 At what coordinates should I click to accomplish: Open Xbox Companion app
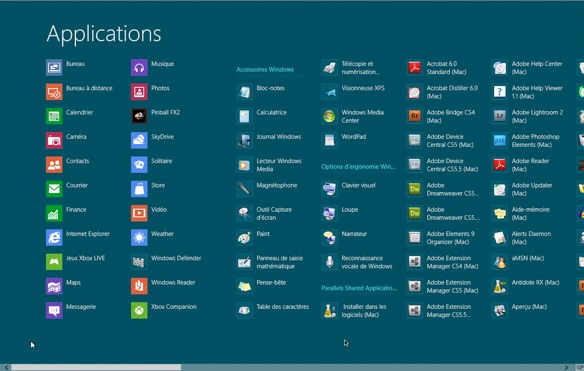tap(139, 310)
